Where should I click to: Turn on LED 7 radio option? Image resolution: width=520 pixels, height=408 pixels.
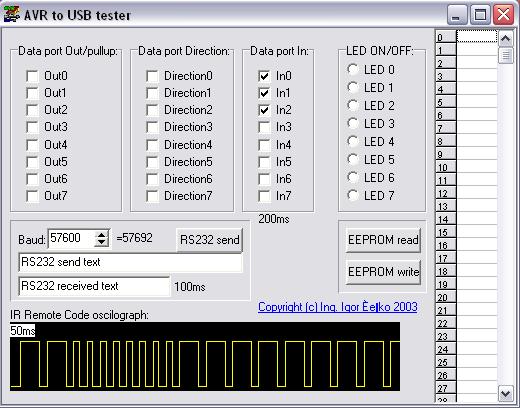point(353,195)
